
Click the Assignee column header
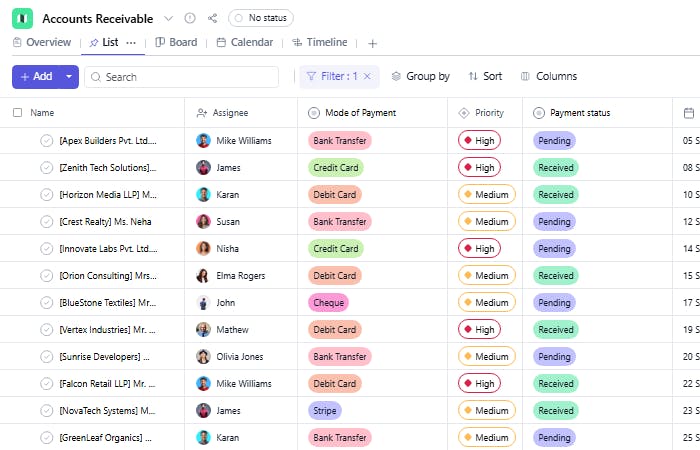coord(222,113)
